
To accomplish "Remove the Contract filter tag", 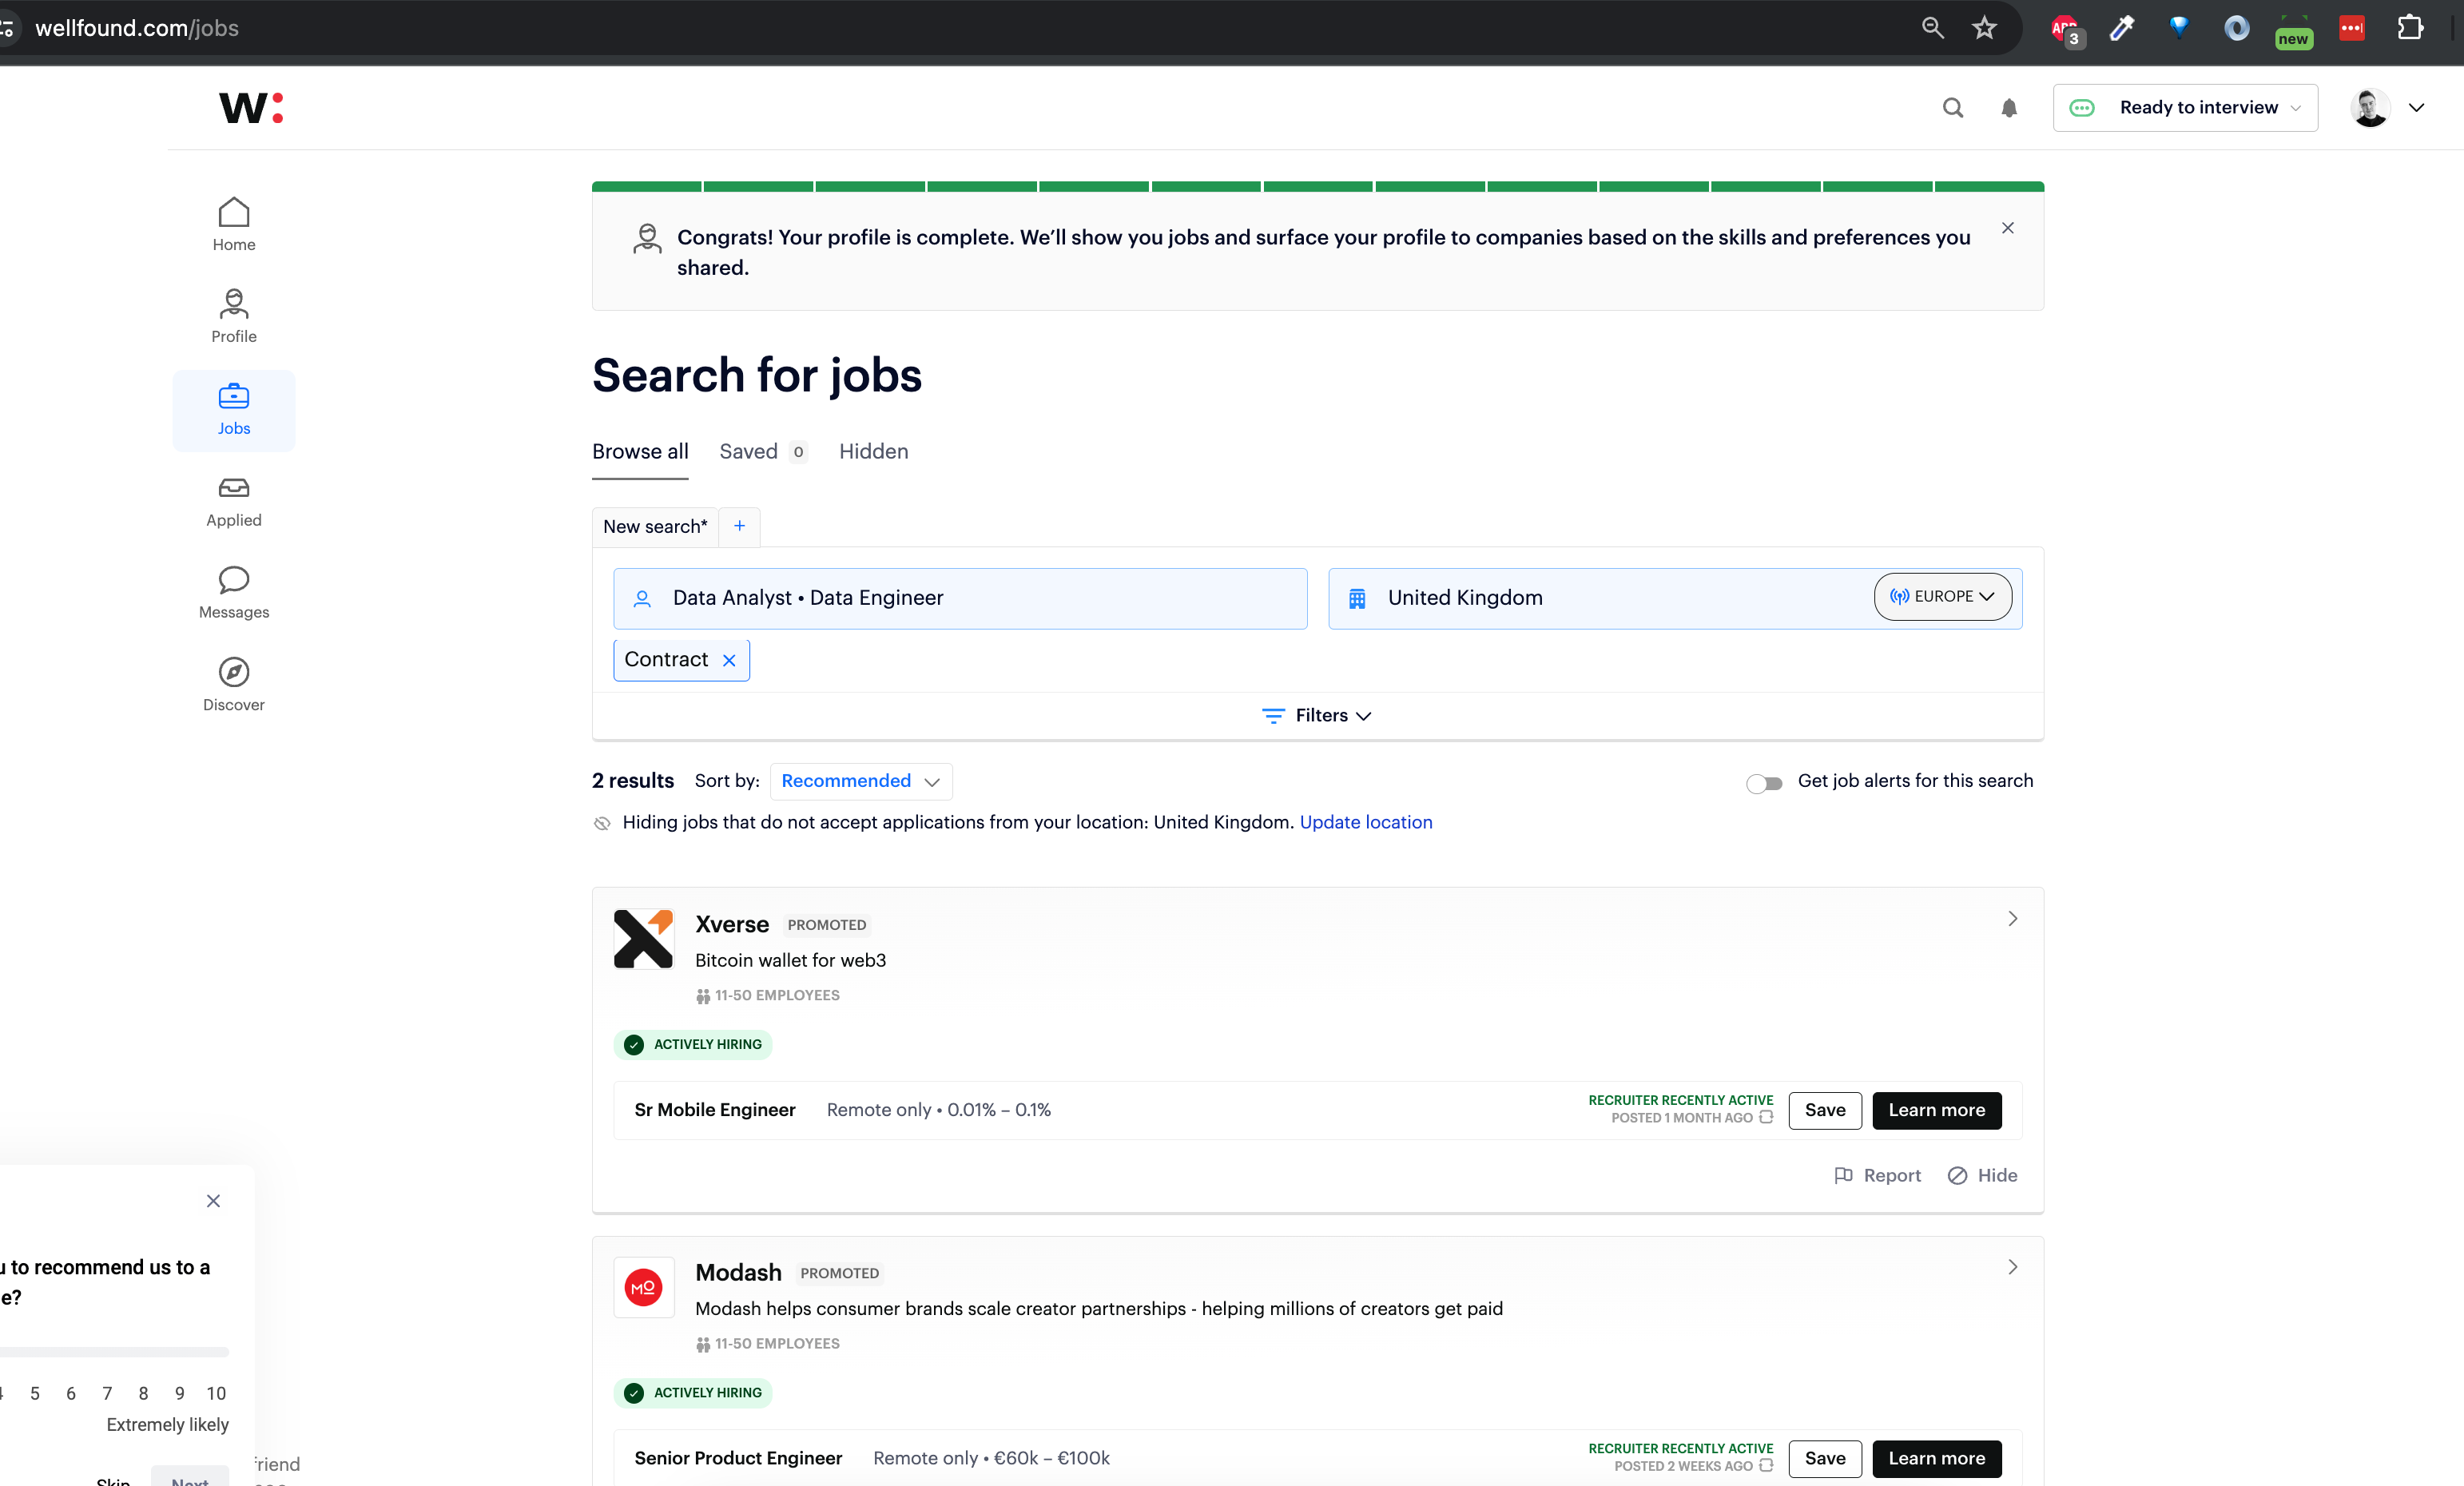I will (729, 660).
